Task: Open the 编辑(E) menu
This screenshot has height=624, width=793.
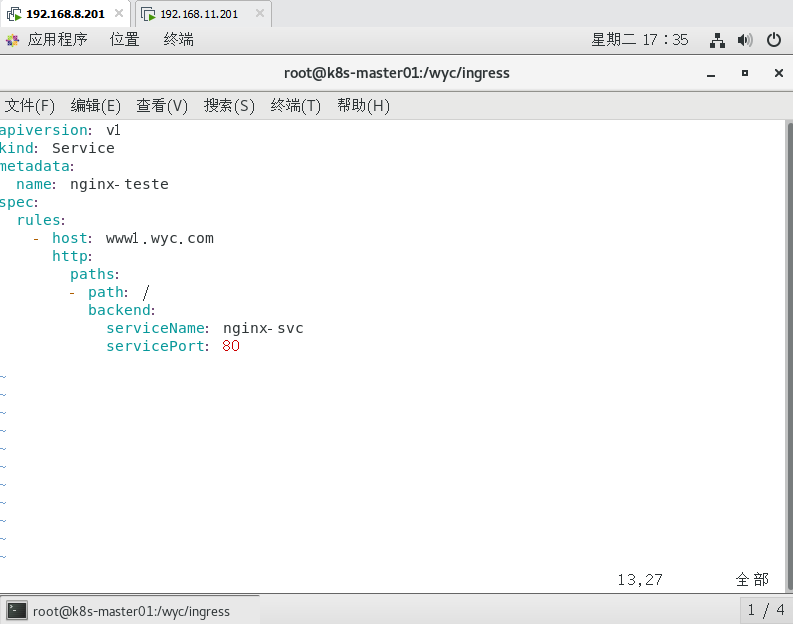Action: pyautogui.click(x=96, y=106)
